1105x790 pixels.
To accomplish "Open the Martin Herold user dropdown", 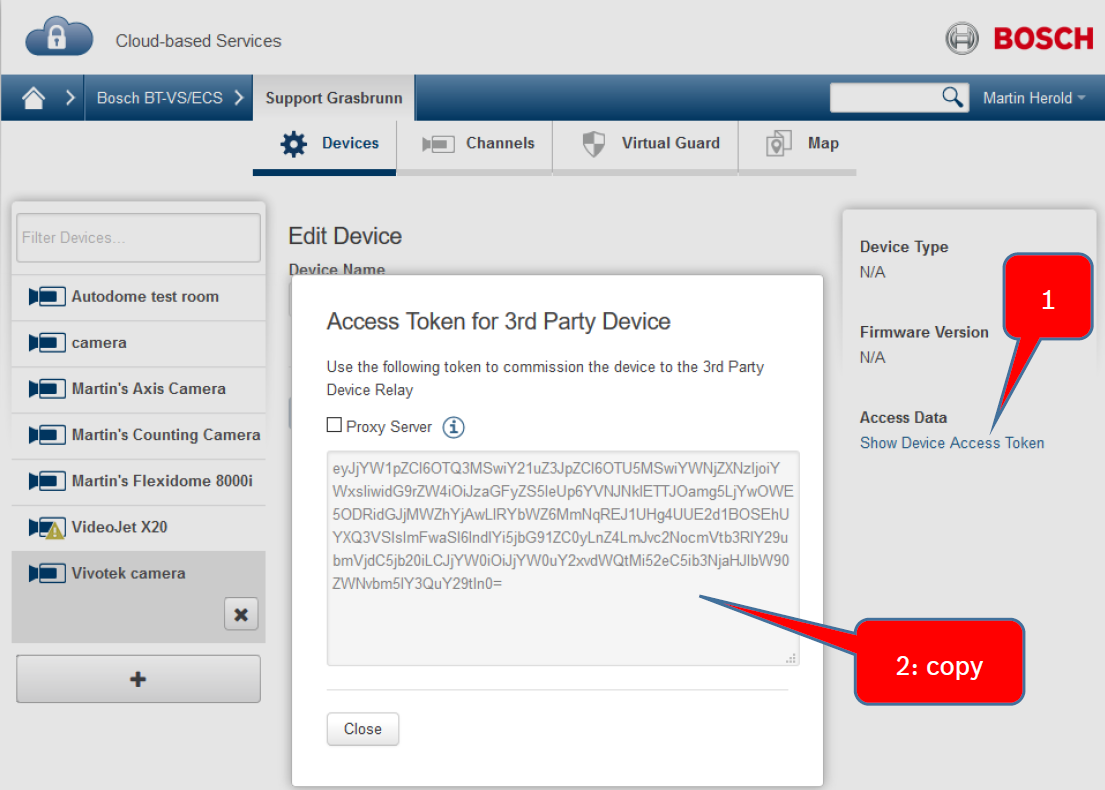I will (x=1034, y=98).
